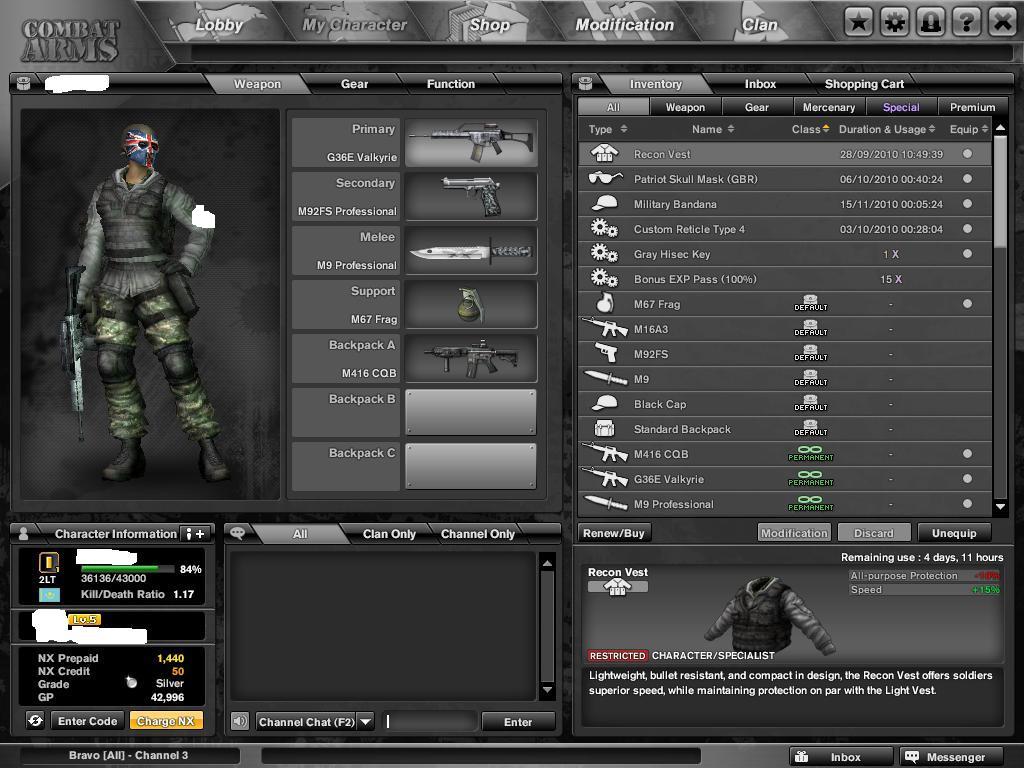Click the Charge NX button
The height and width of the screenshot is (768, 1024).
(x=166, y=721)
